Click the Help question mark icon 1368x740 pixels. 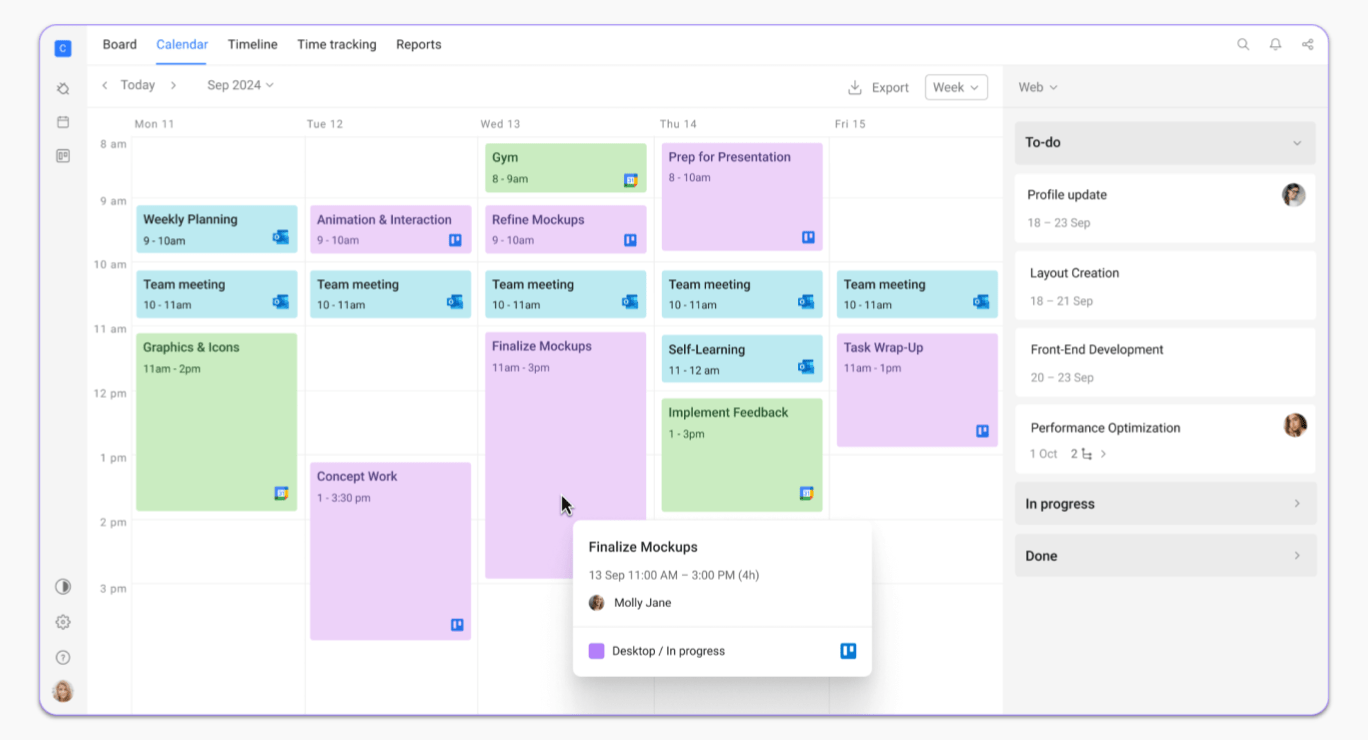[x=62, y=657]
